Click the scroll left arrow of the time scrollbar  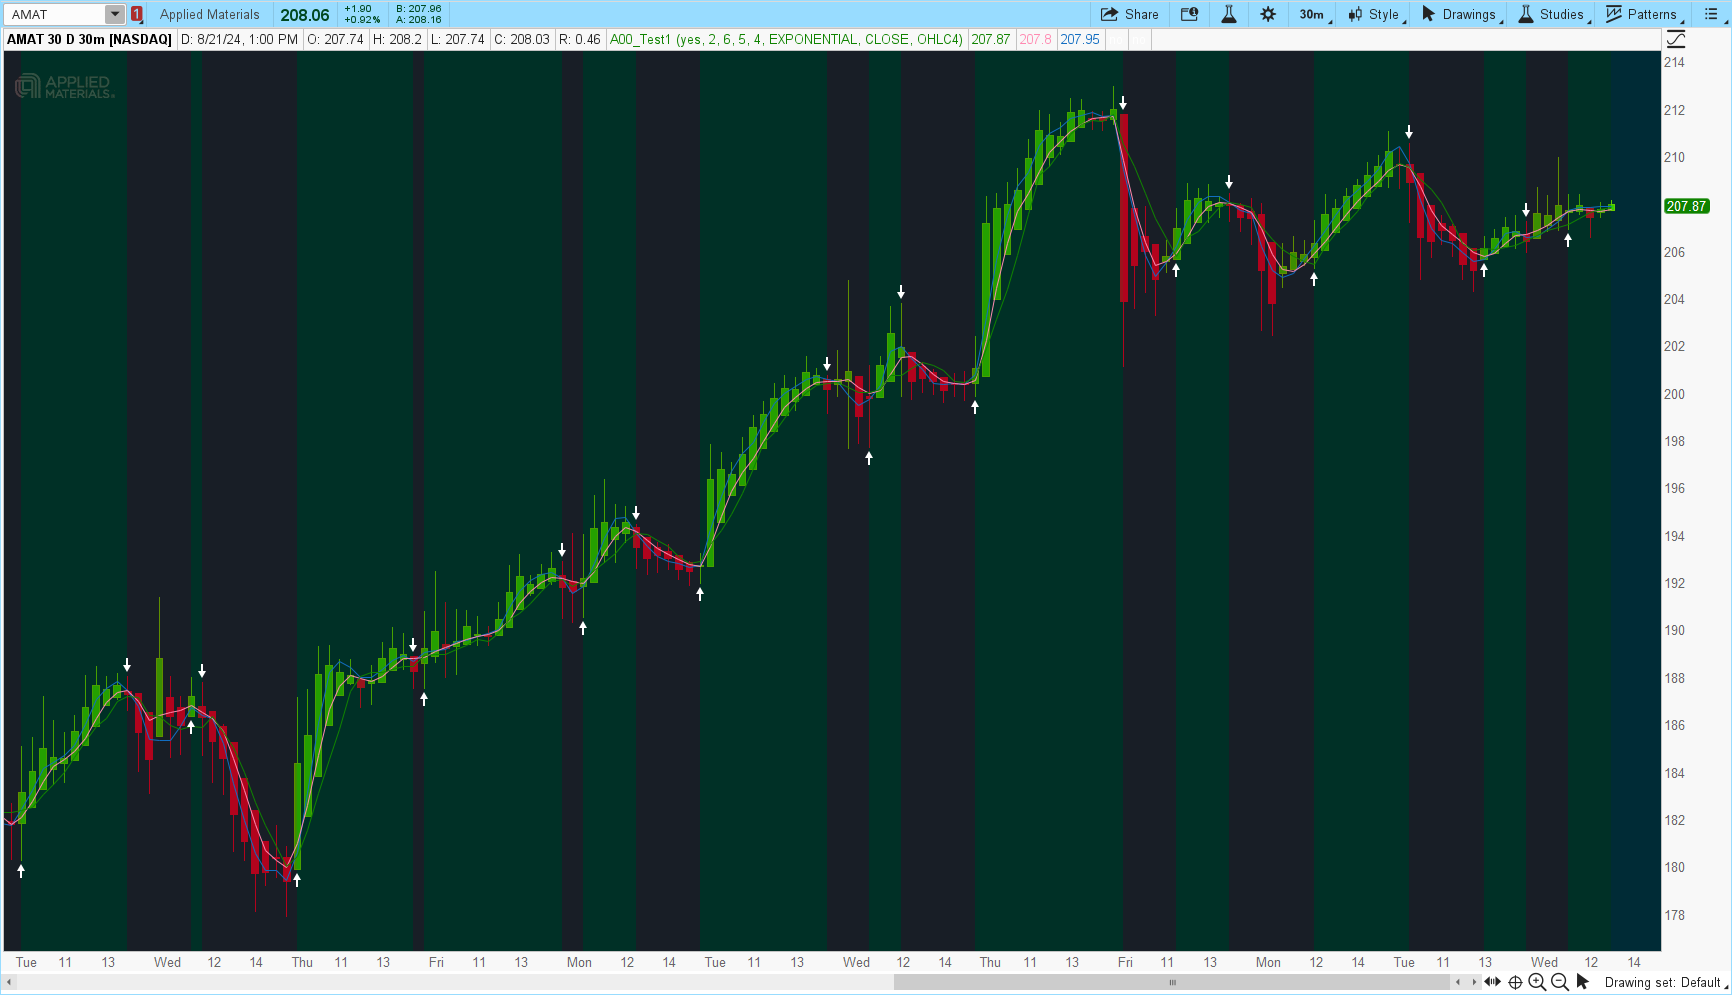(x=10, y=983)
